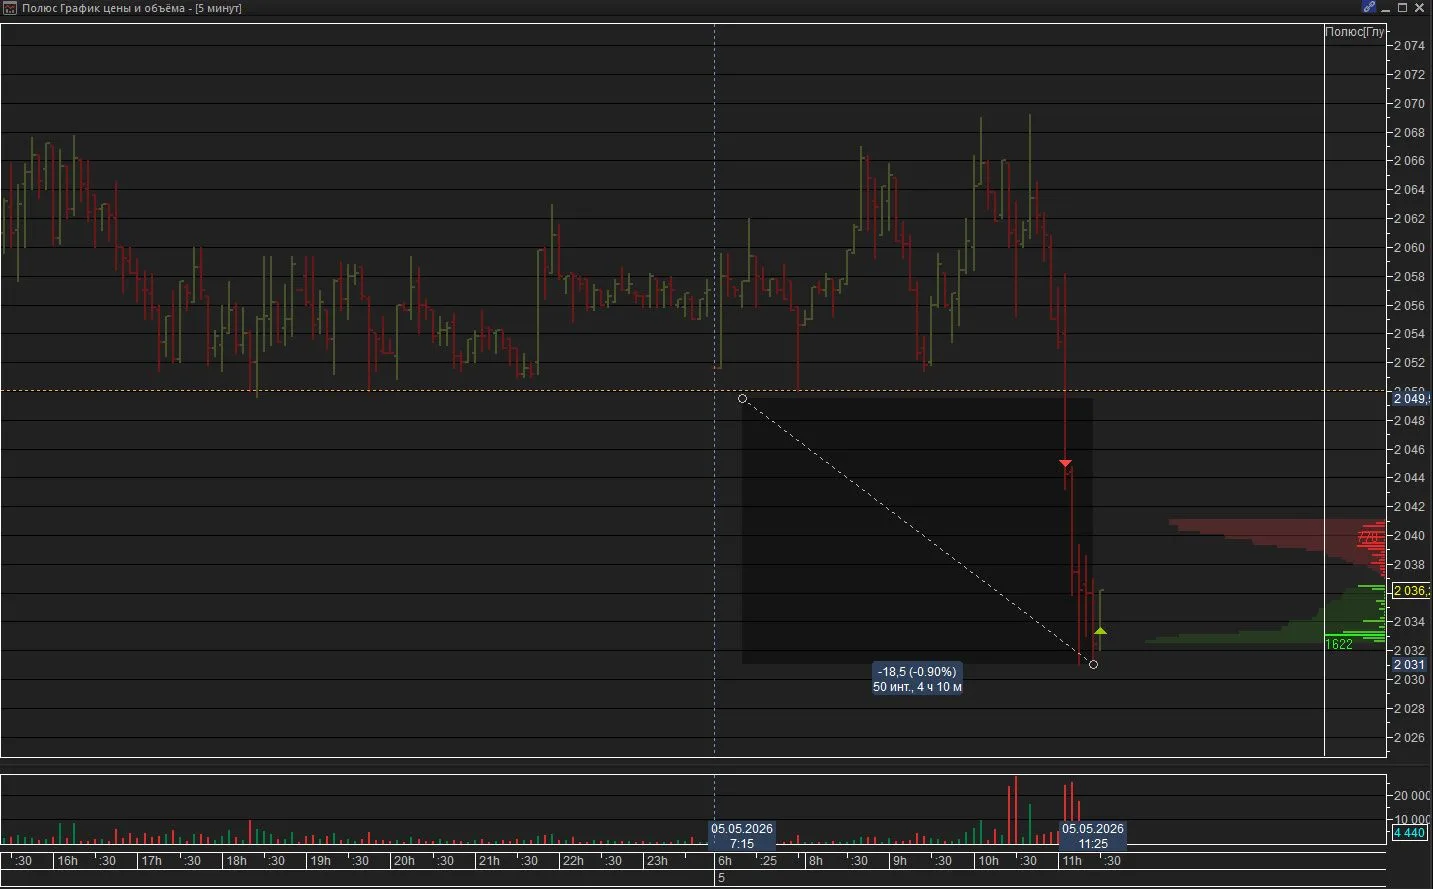Screen dimensions: 1433x889
Task: Click the 2 031 price tag on axis
Action: point(1409,665)
